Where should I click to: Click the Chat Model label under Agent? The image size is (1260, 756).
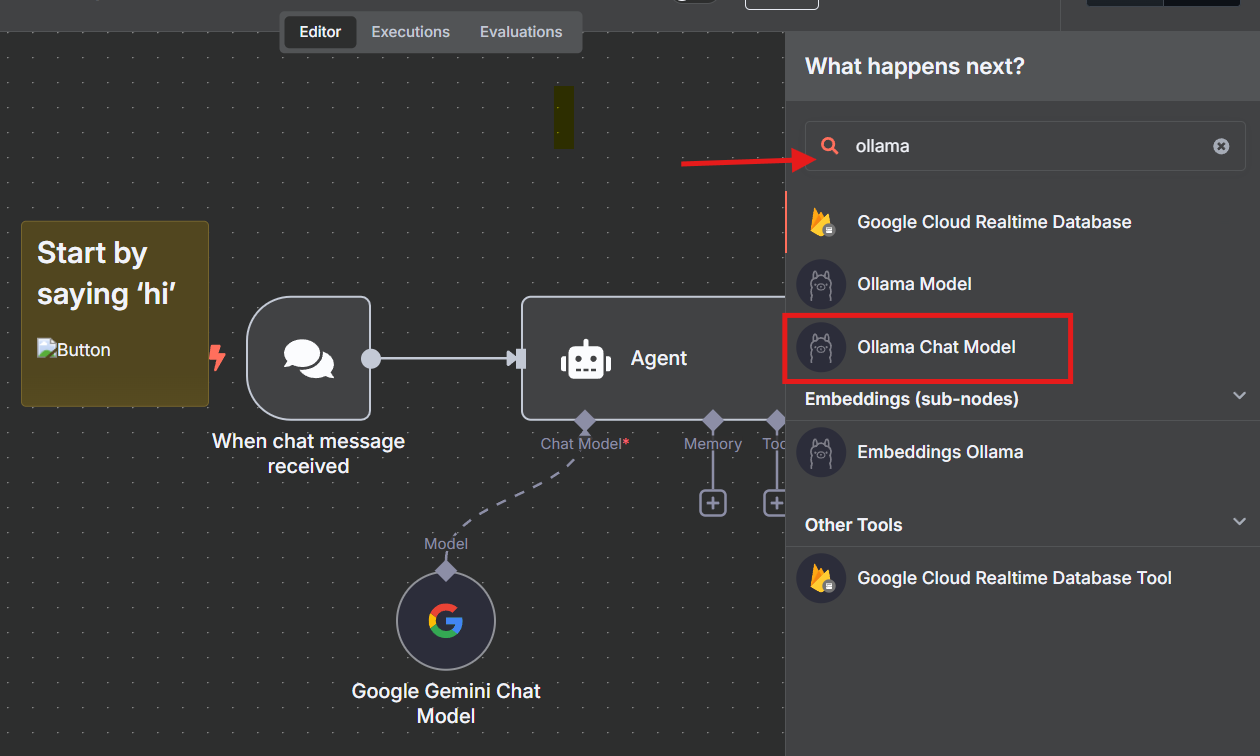[x=585, y=443]
